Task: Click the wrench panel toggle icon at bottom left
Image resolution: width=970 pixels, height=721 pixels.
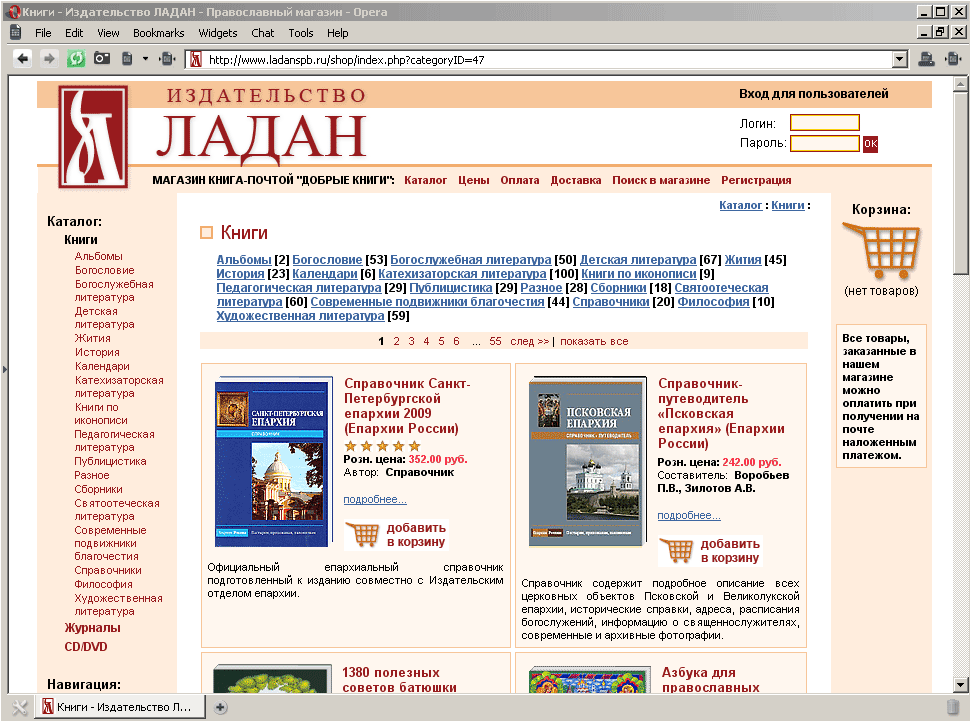Action: tap(20, 707)
